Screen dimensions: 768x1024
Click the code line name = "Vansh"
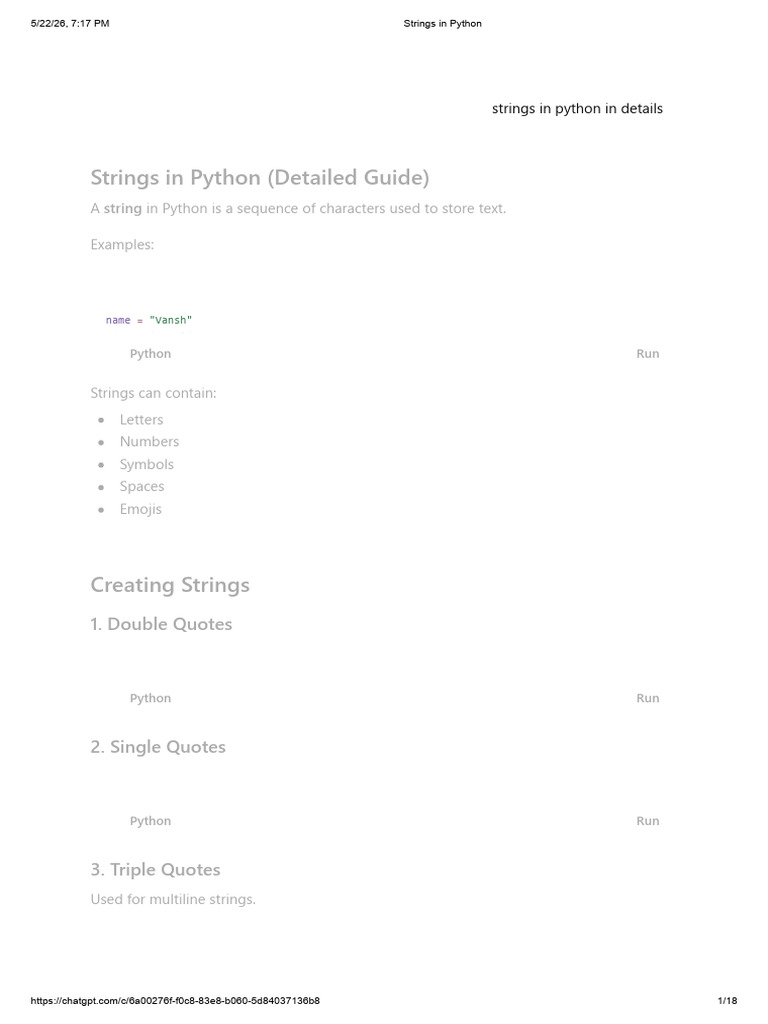tap(149, 320)
